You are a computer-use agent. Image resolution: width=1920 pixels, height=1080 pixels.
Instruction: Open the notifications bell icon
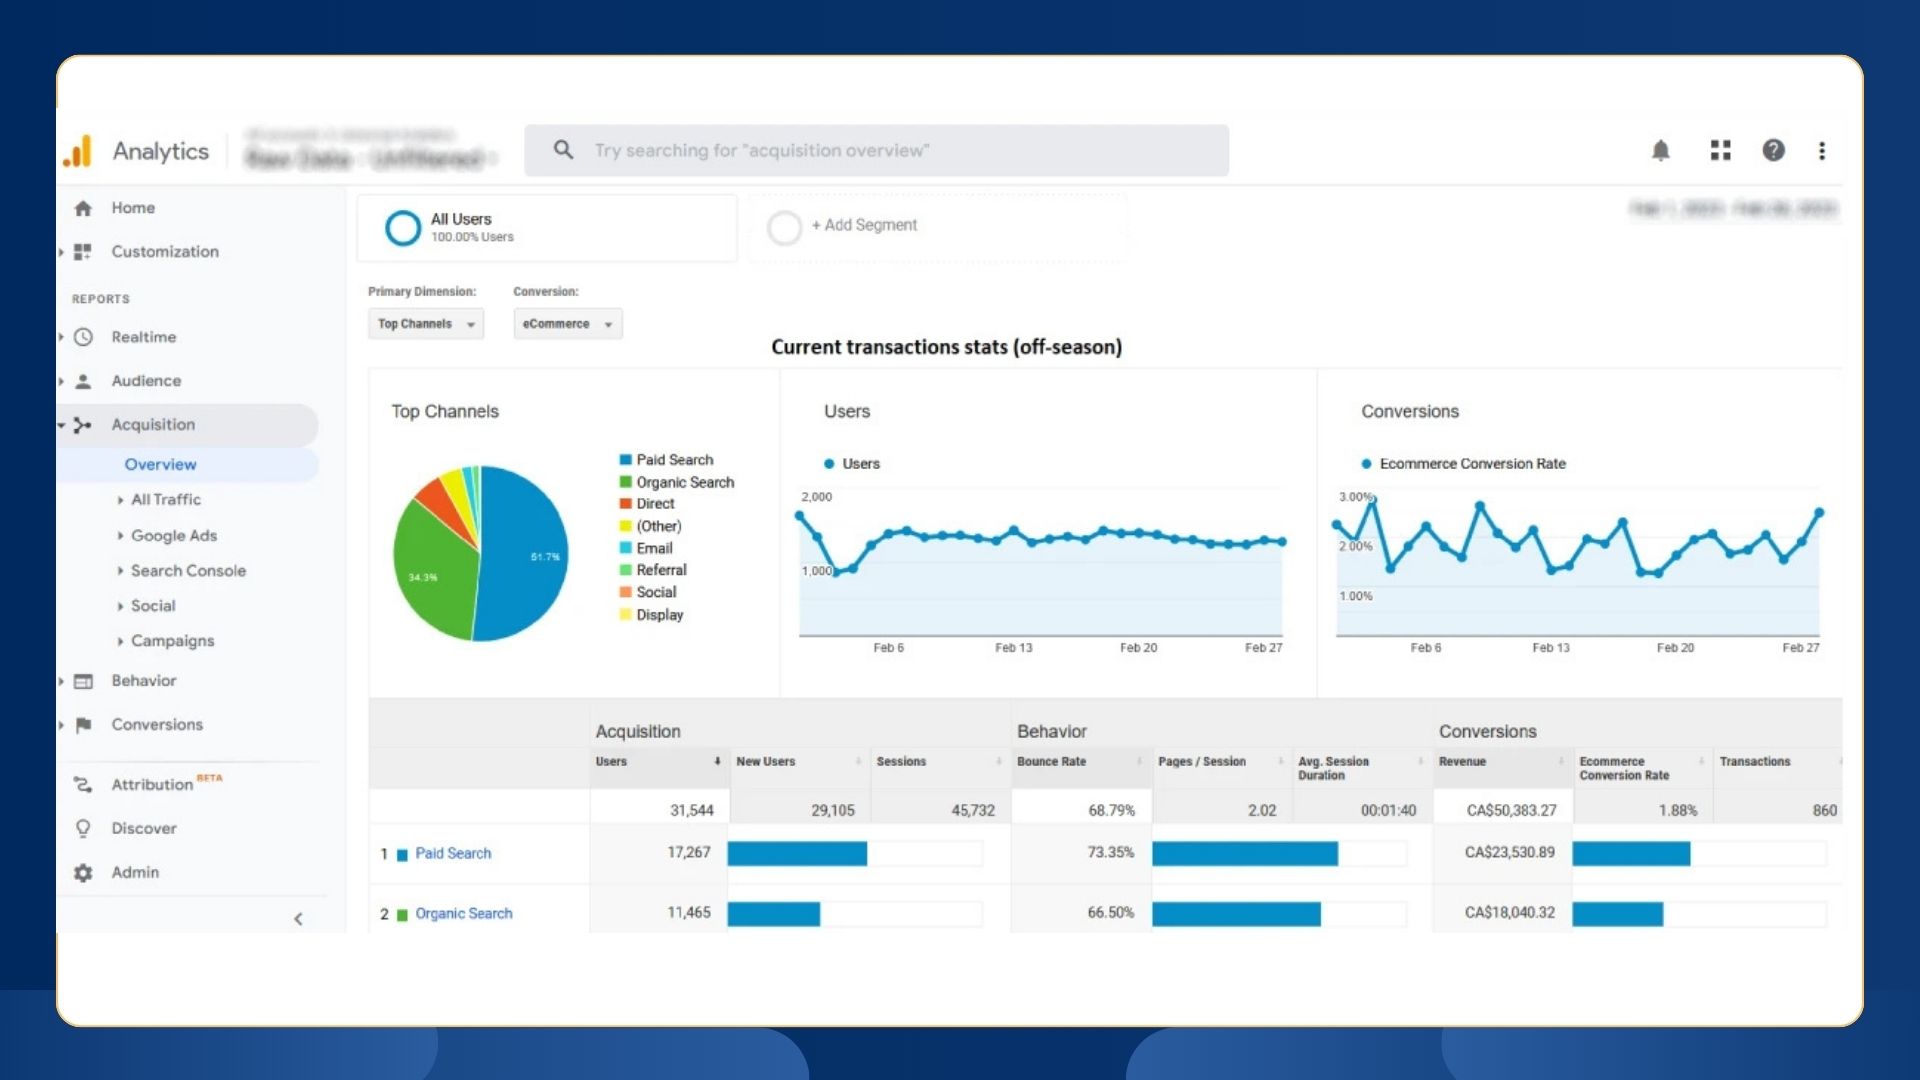(1660, 151)
